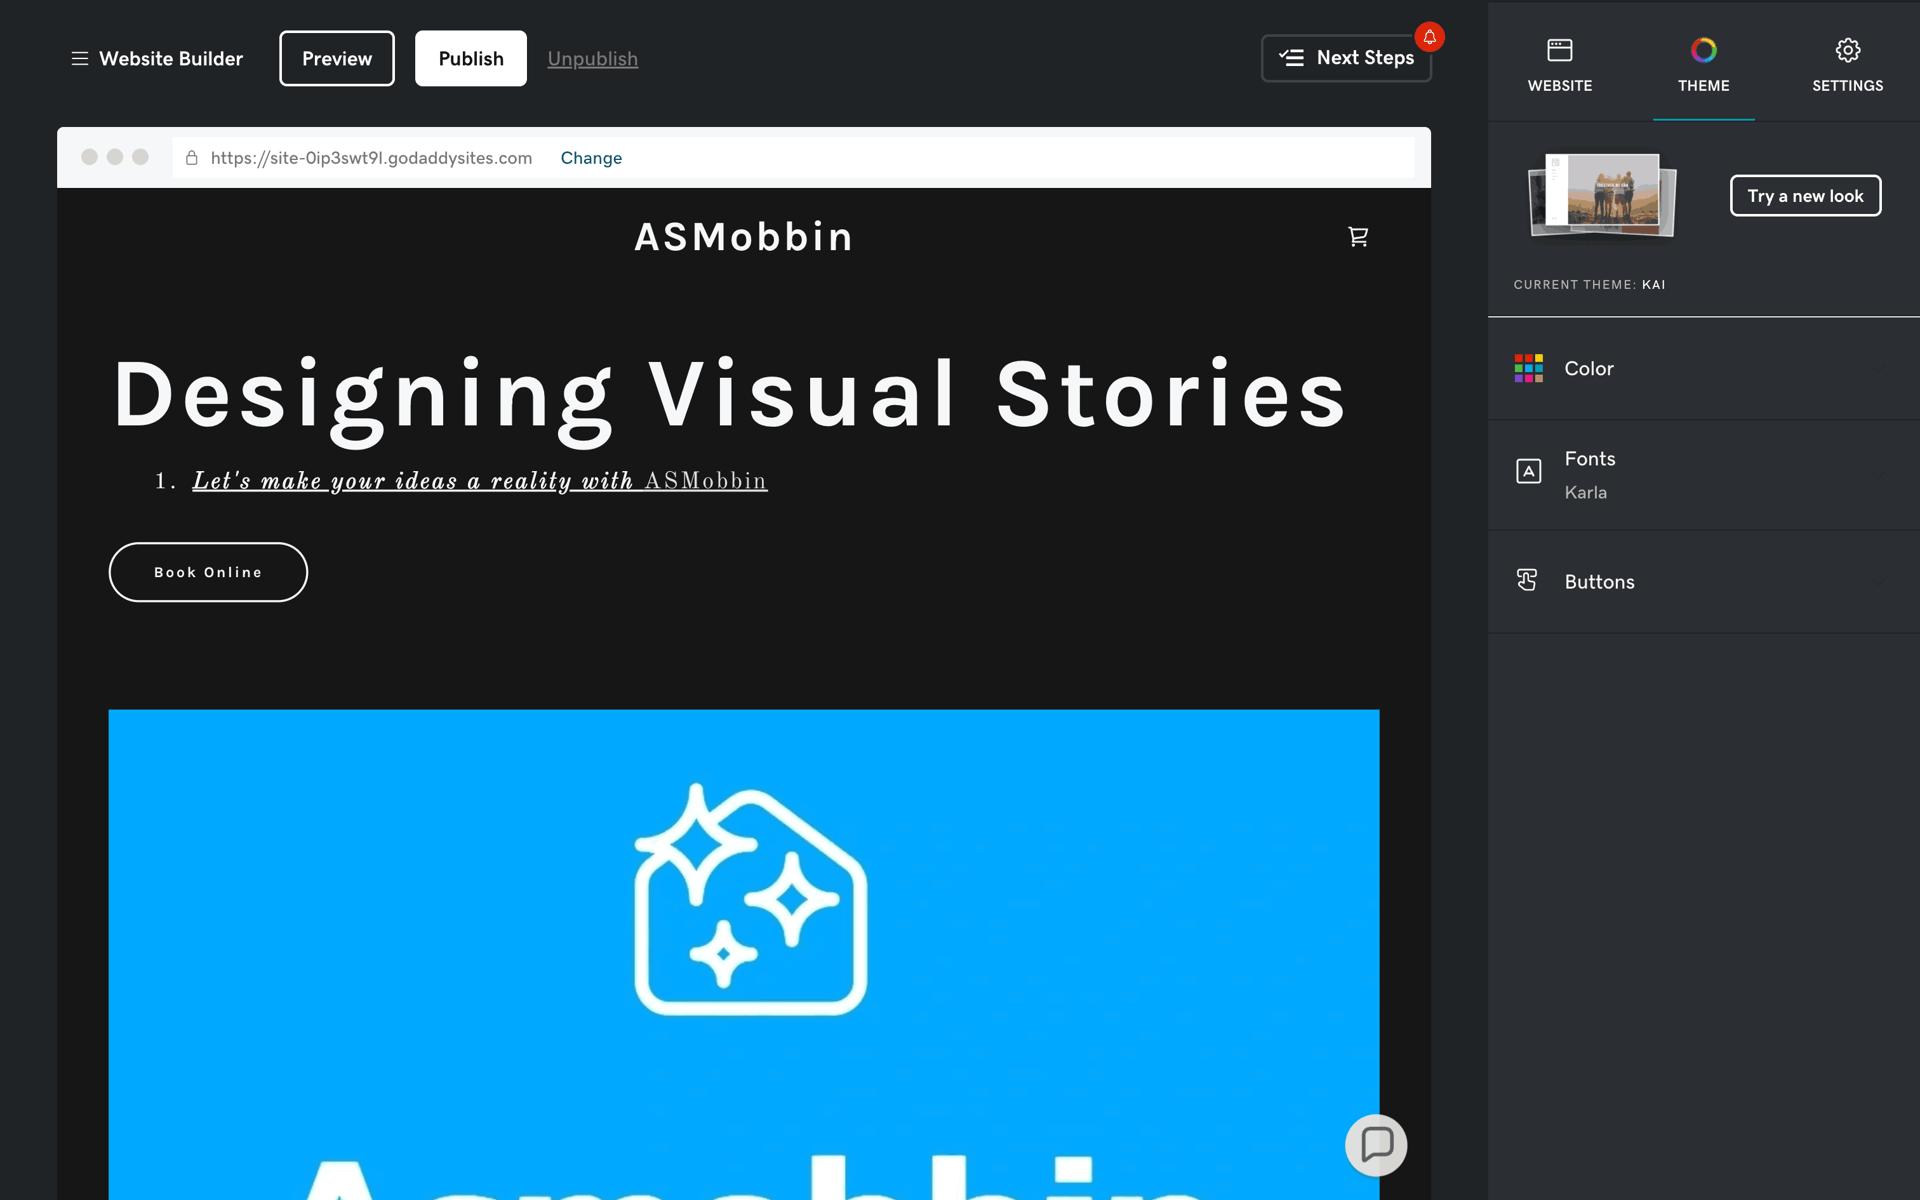Expand the Buttons section
Viewport: 1920px width, 1200px height.
1704,582
